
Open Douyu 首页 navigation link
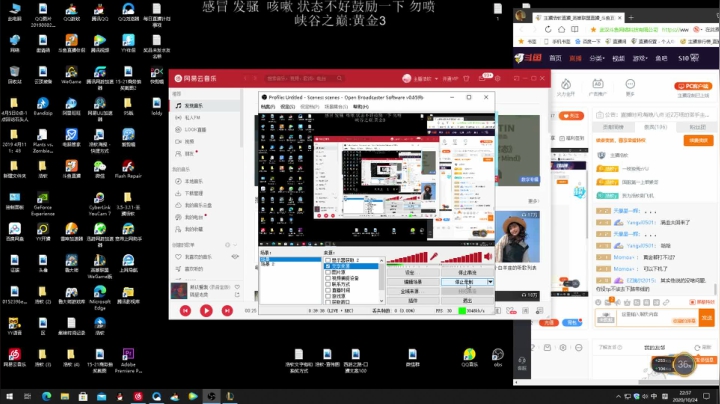(555, 58)
